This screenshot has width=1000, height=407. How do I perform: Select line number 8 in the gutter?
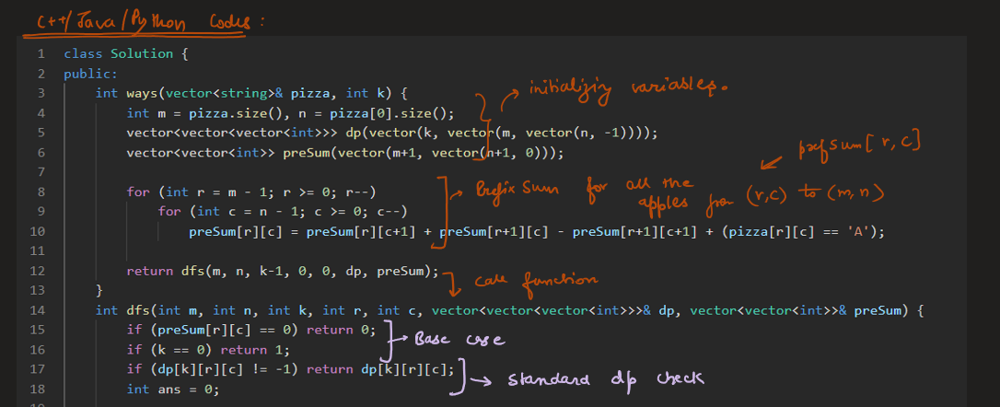[39, 191]
